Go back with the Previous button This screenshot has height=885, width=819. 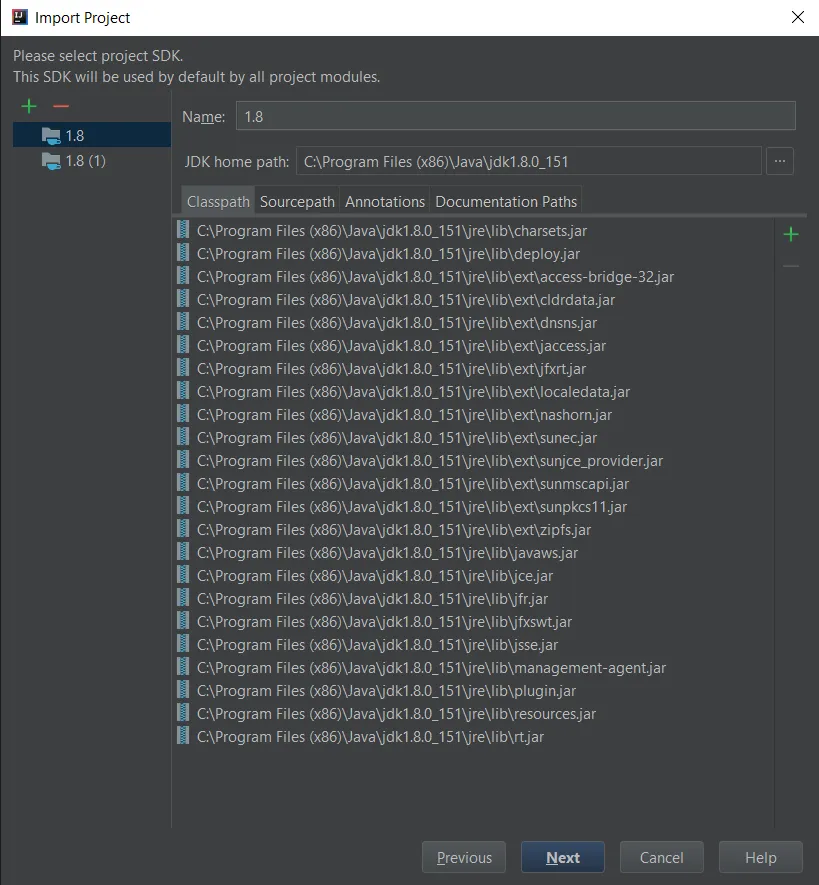click(x=464, y=857)
